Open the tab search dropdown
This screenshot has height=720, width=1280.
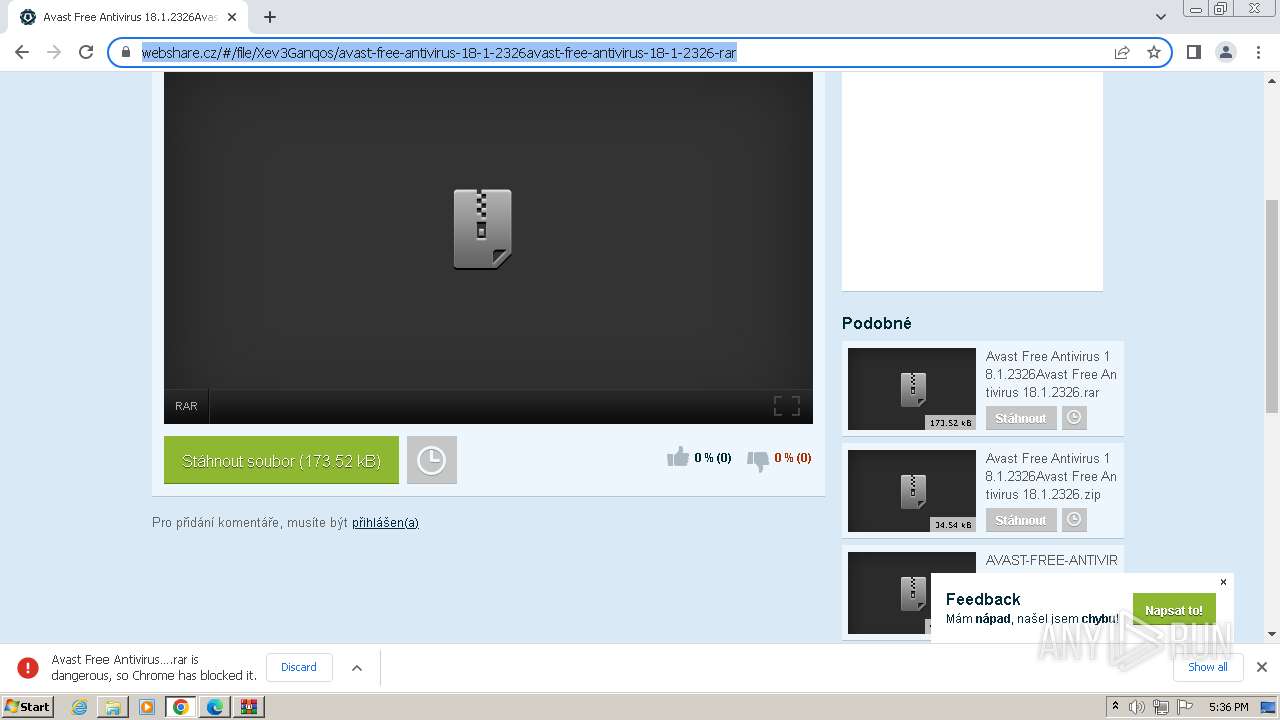(x=1161, y=17)
